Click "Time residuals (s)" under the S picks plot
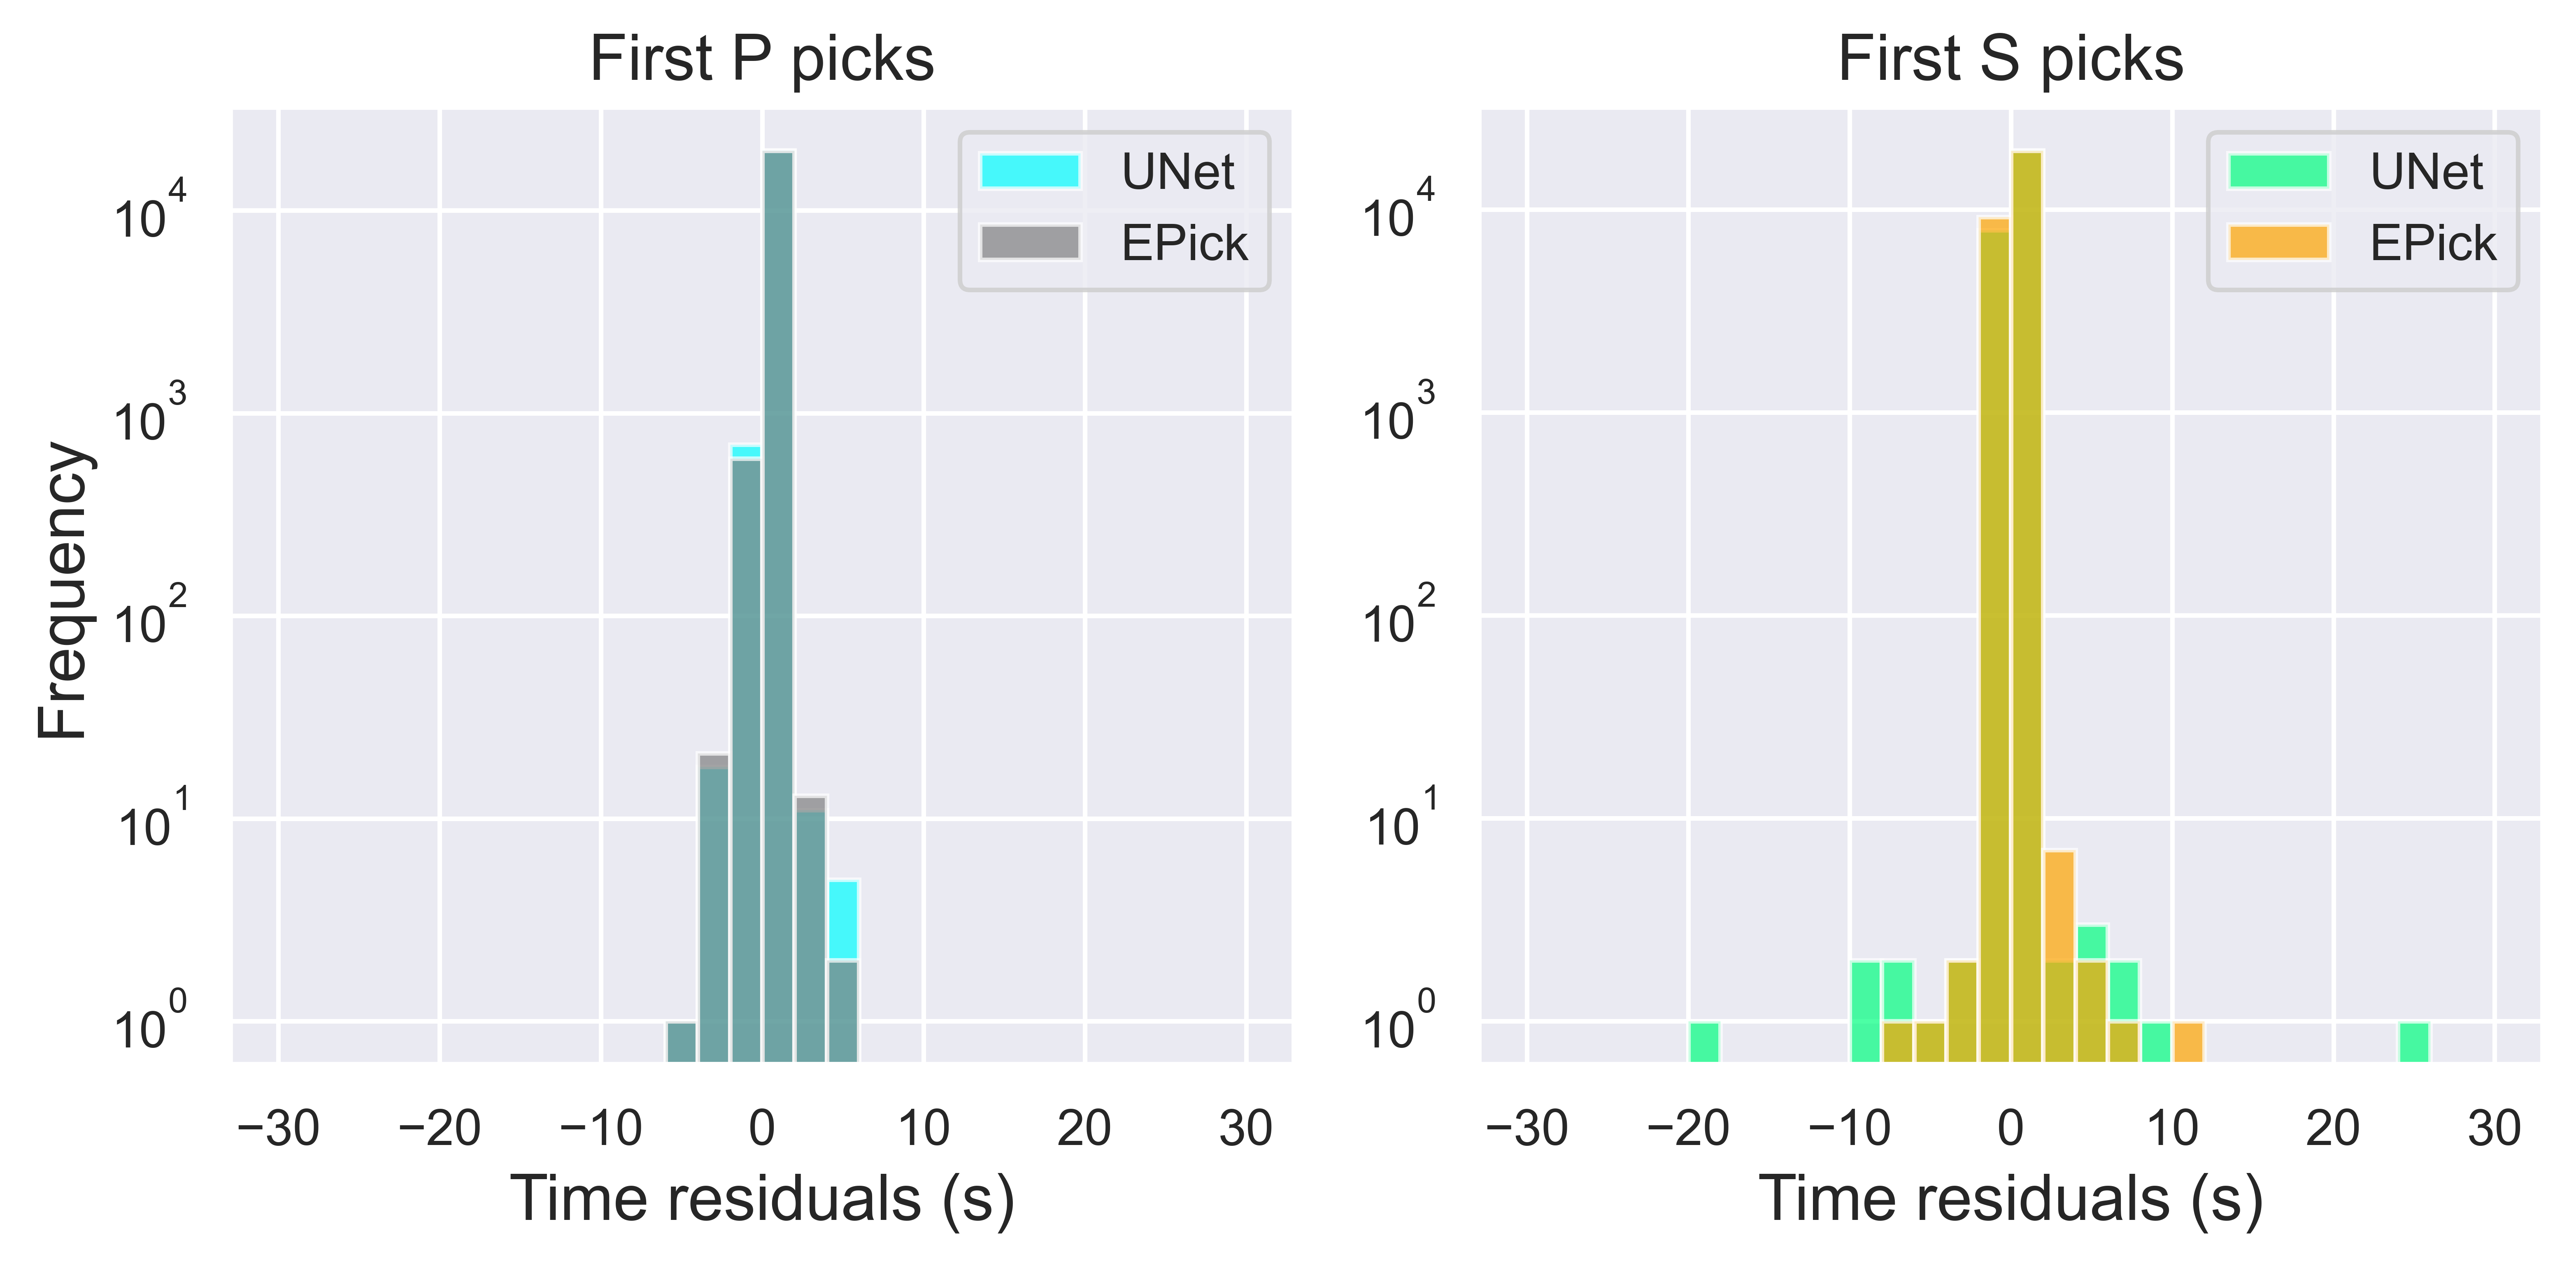This screenshot has width=2576, height=1266. coord(2010,1198)
